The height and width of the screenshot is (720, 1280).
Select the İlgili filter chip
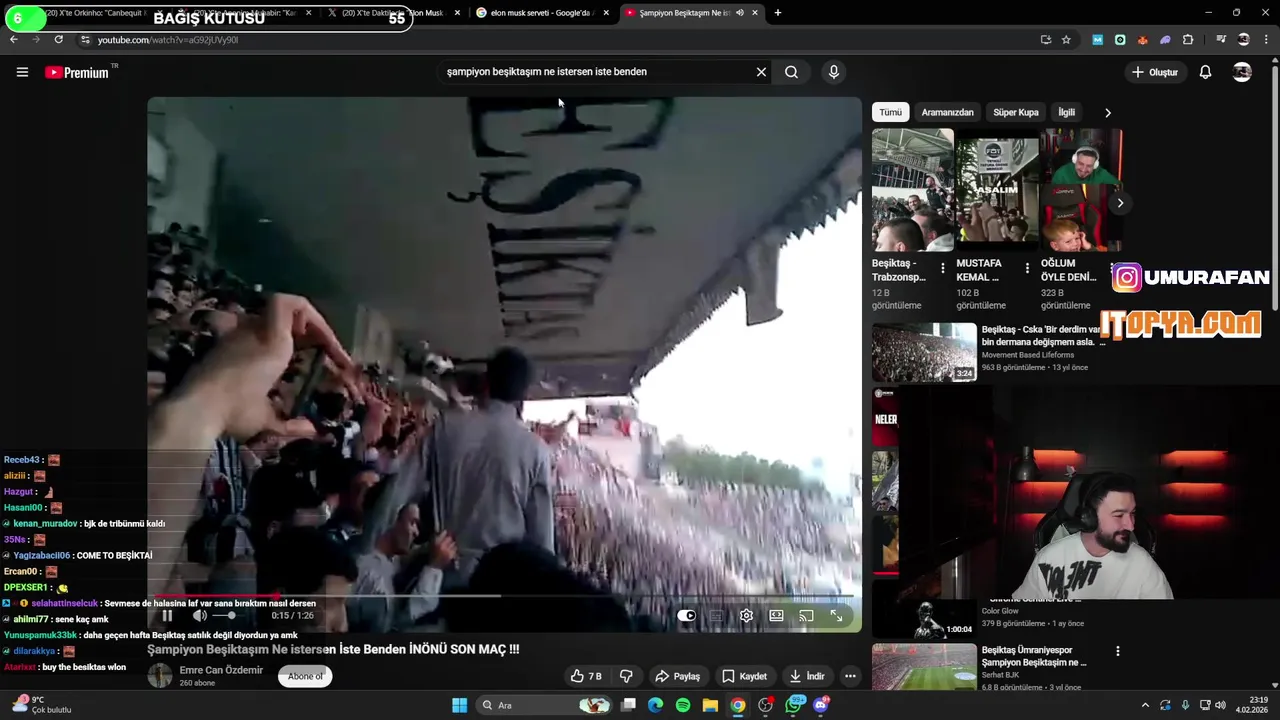coord(1066,112)
